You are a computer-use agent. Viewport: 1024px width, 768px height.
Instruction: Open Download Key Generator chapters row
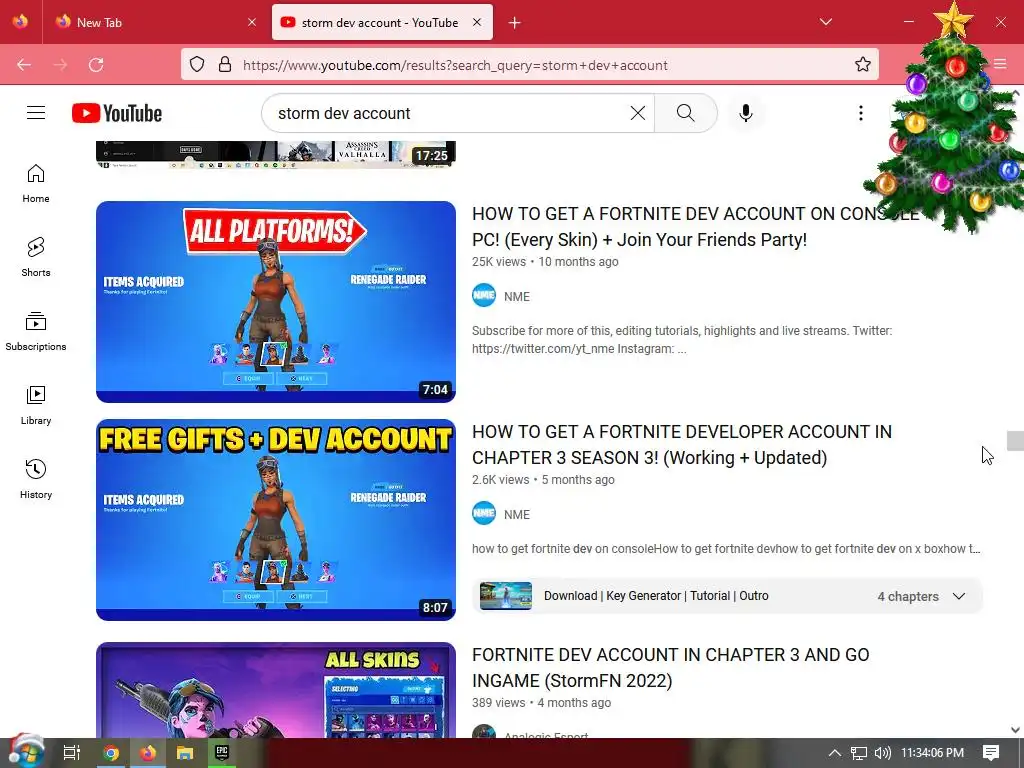728,596
